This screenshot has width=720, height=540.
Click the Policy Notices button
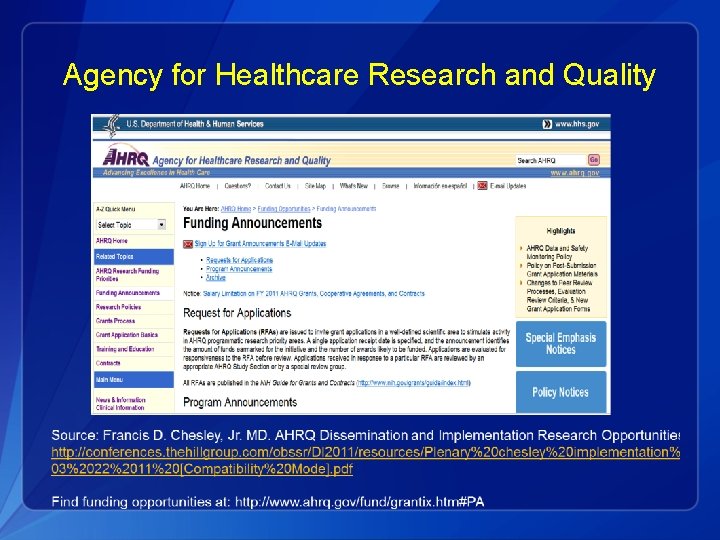(561, 392)
